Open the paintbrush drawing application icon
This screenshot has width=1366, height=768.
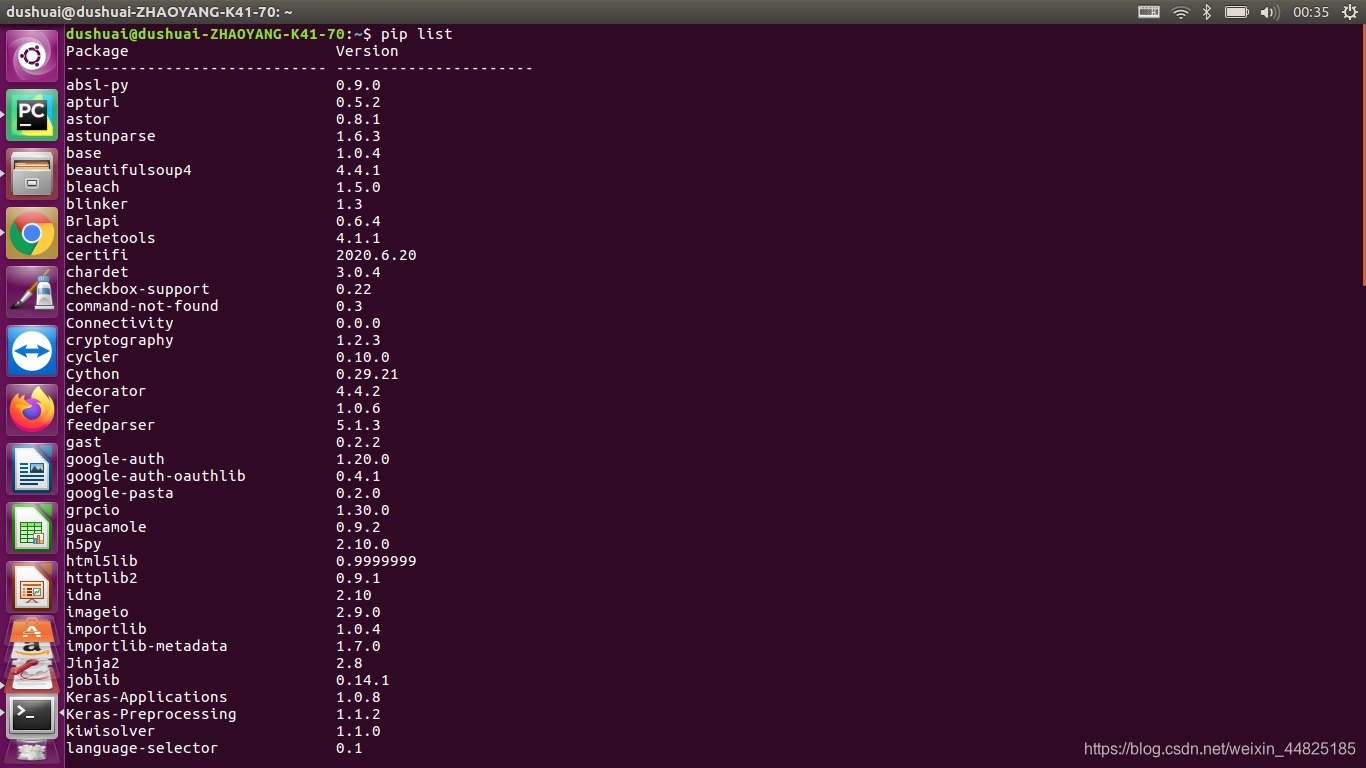point(32,292)
